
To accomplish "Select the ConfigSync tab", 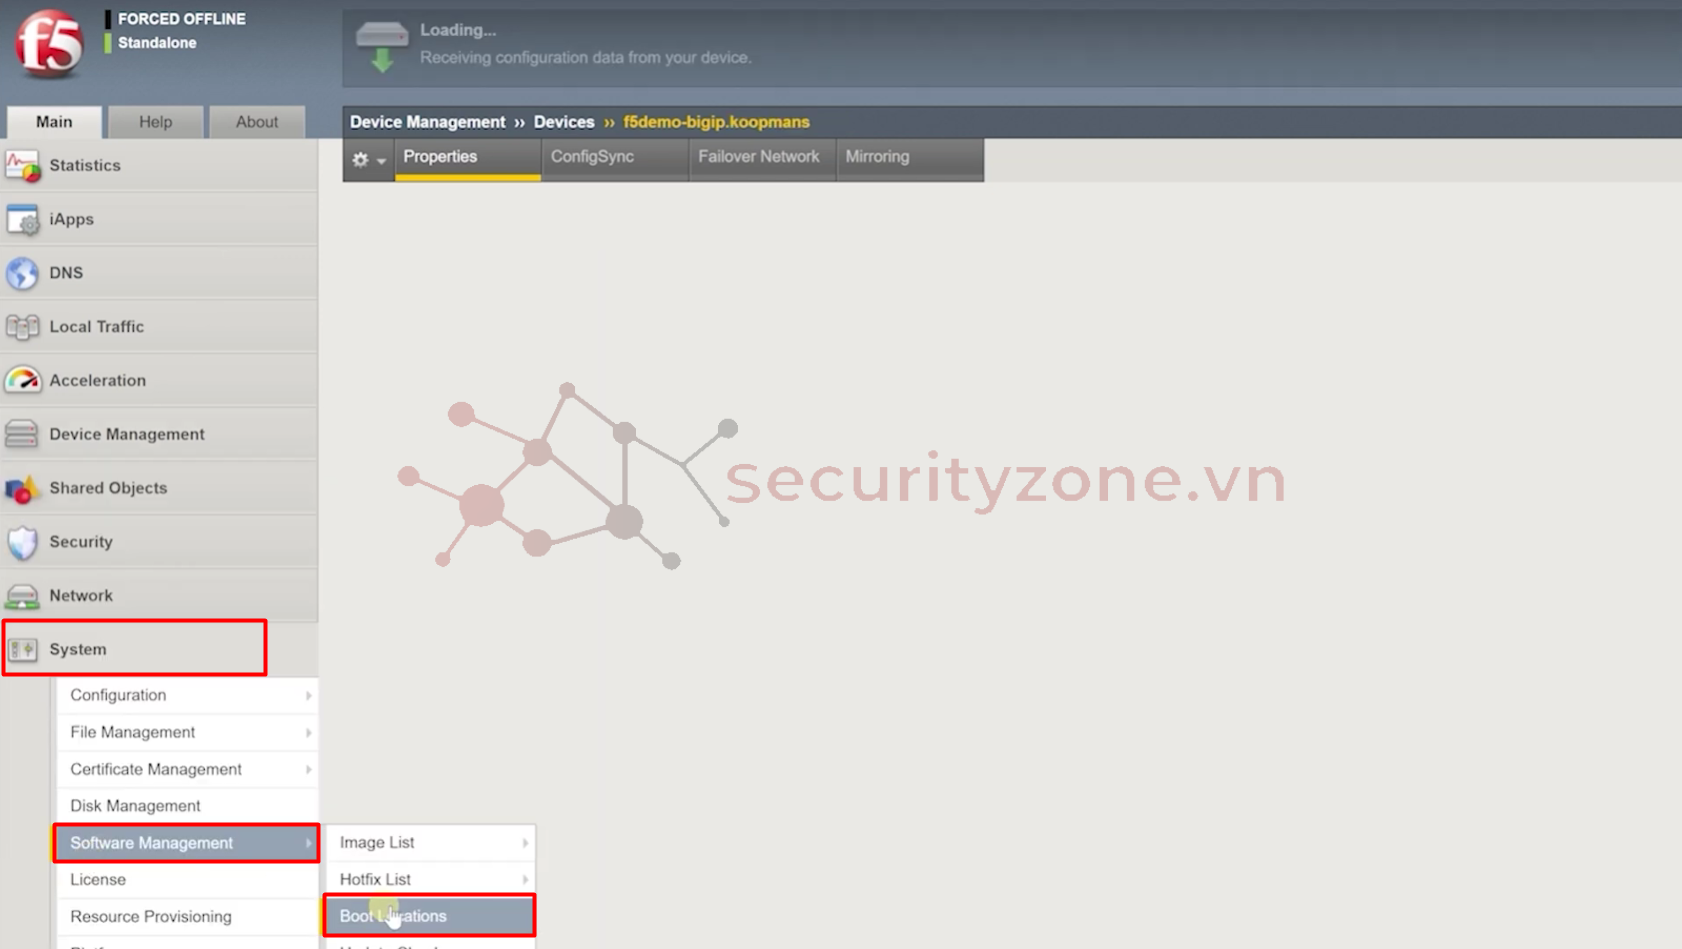I will [x=614, y=158].
